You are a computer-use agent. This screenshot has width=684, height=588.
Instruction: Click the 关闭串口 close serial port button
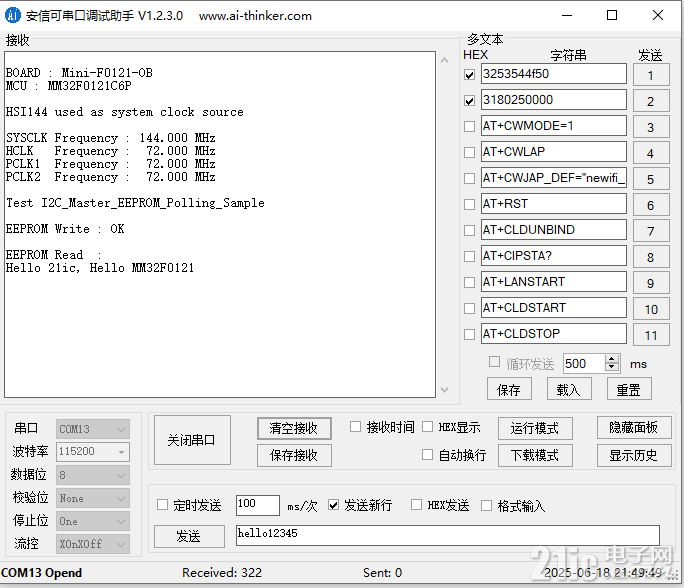click(192, 440)
